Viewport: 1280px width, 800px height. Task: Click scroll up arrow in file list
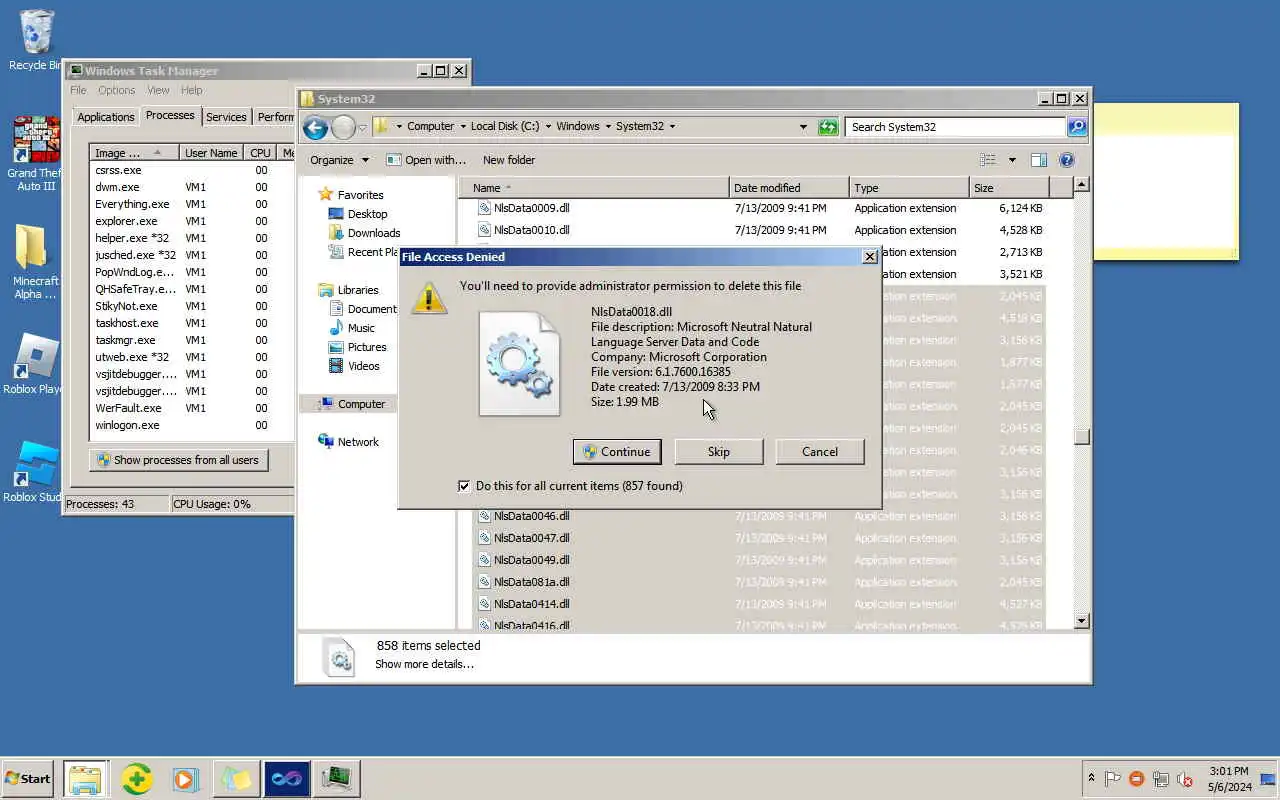click(x=1081, y=185)
